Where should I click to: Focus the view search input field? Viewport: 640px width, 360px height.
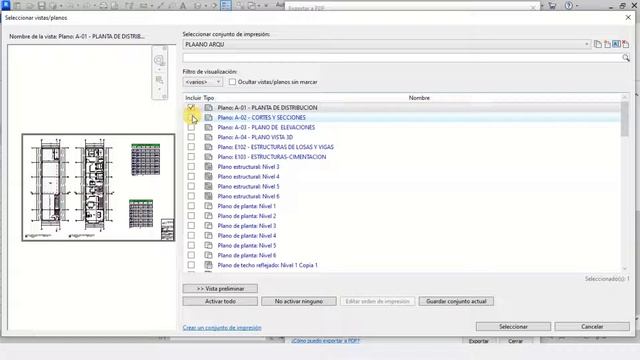tap(402, 58)
